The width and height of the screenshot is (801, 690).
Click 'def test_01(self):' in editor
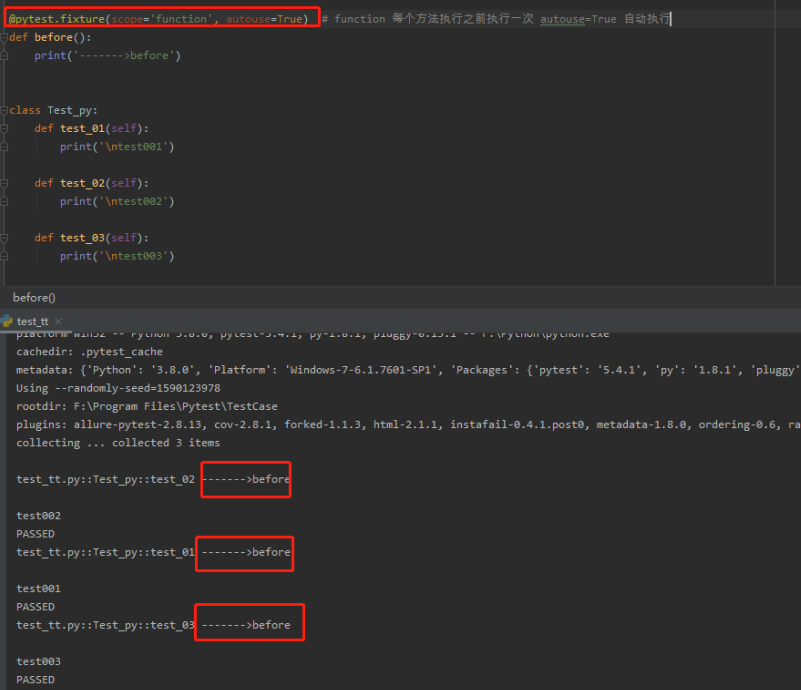click(91, 129)
